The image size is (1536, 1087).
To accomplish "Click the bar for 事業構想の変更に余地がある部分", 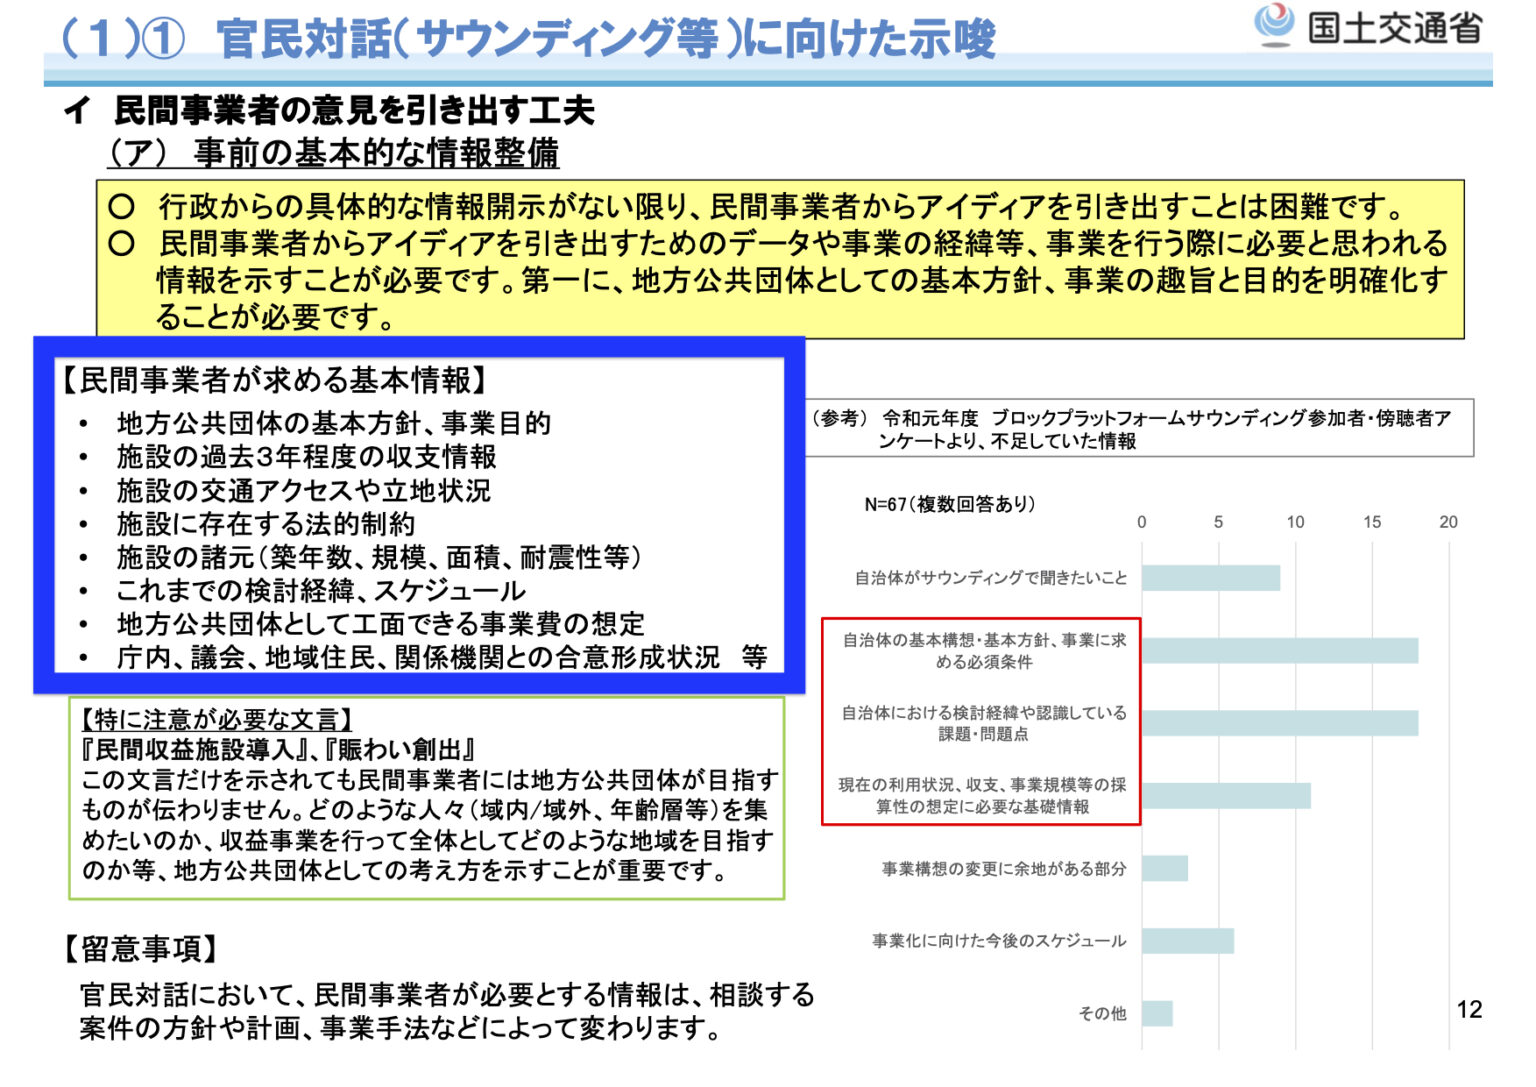I will pos(1165,868).
